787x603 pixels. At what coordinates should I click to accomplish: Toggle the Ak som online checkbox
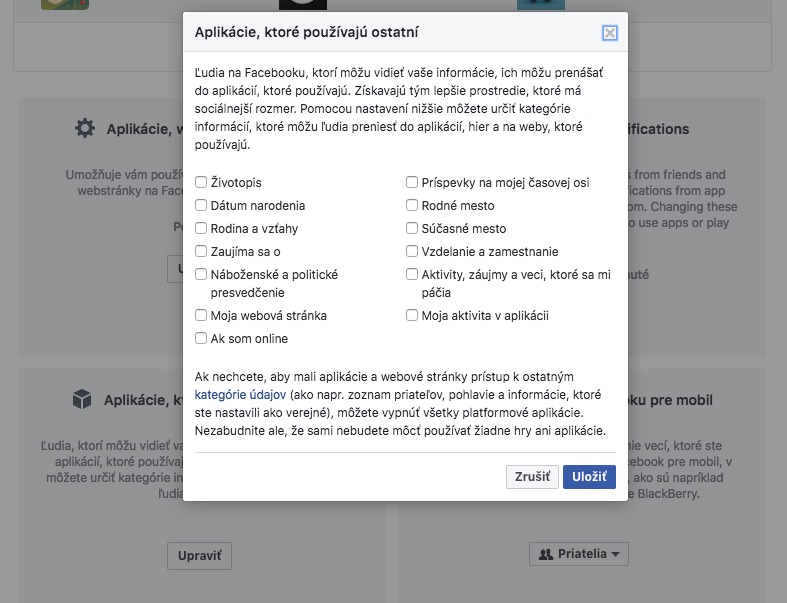(x=201, y=338)
